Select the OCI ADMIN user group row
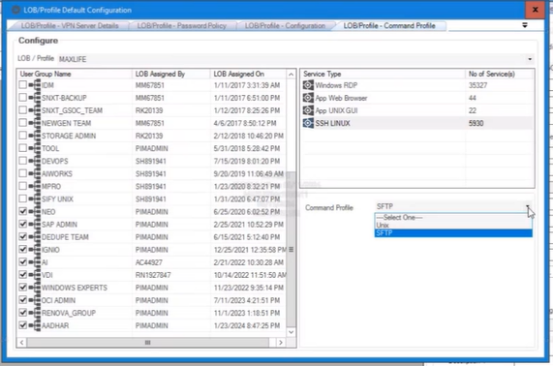Image resolution: width=554 pixels, height=367 pixels. [x=152, y=300]
